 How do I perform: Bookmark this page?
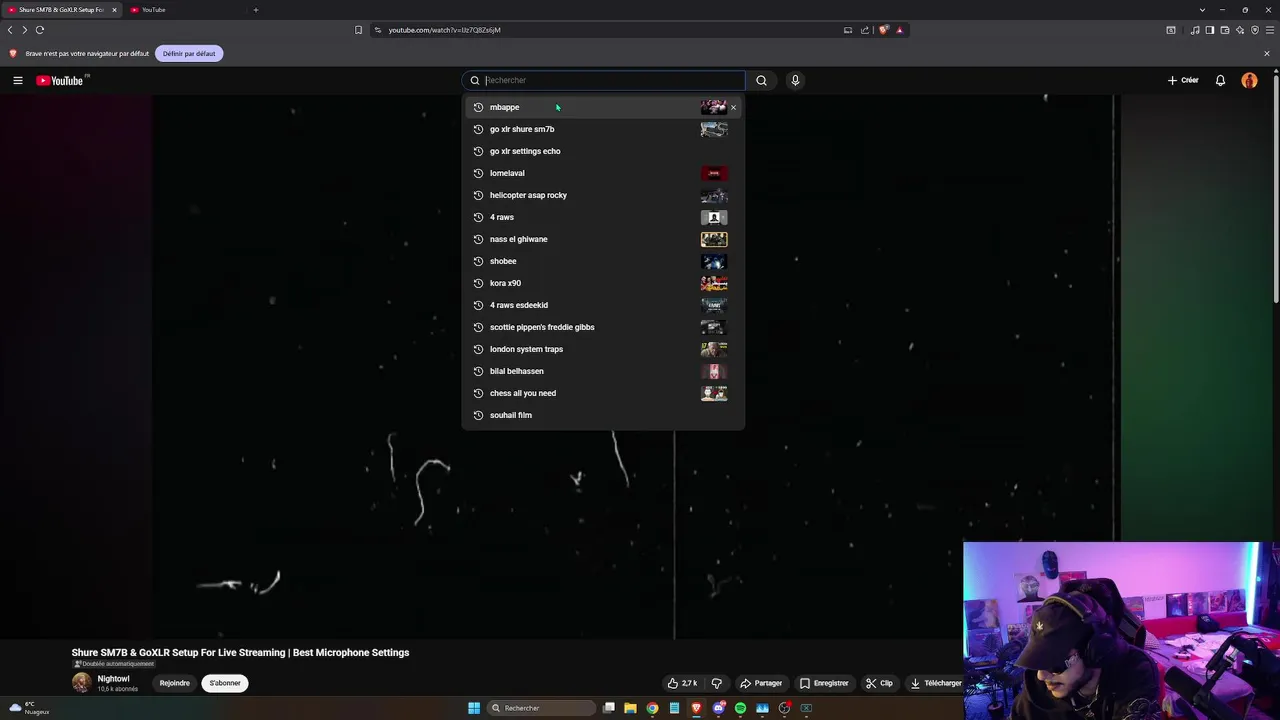358,30
